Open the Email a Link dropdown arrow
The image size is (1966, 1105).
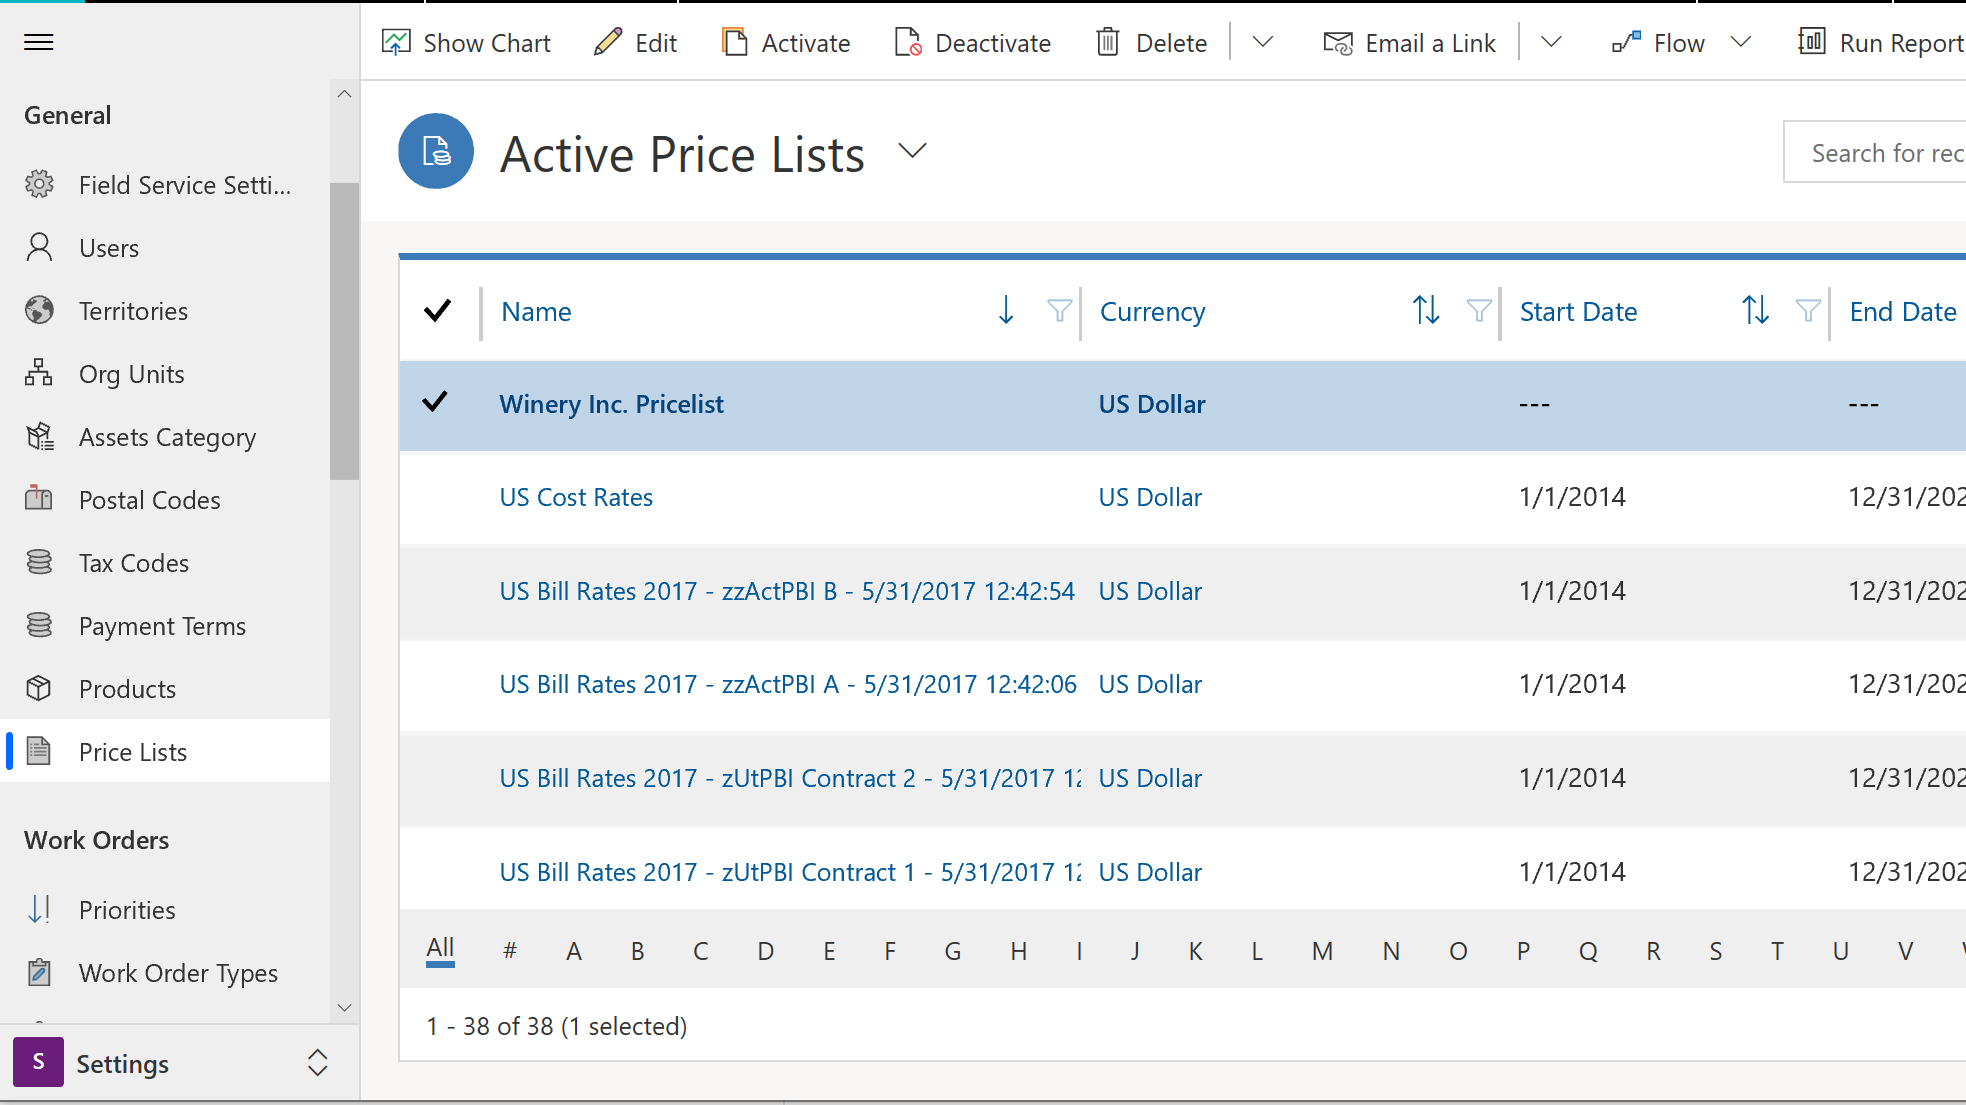coord(1551,42)
